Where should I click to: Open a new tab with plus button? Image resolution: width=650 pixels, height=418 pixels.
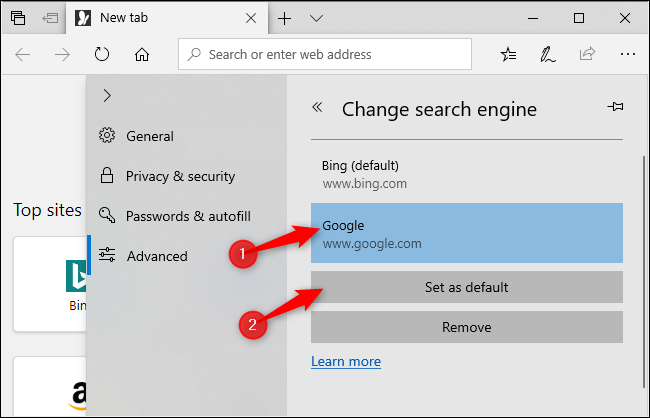[x=285, y=18]
